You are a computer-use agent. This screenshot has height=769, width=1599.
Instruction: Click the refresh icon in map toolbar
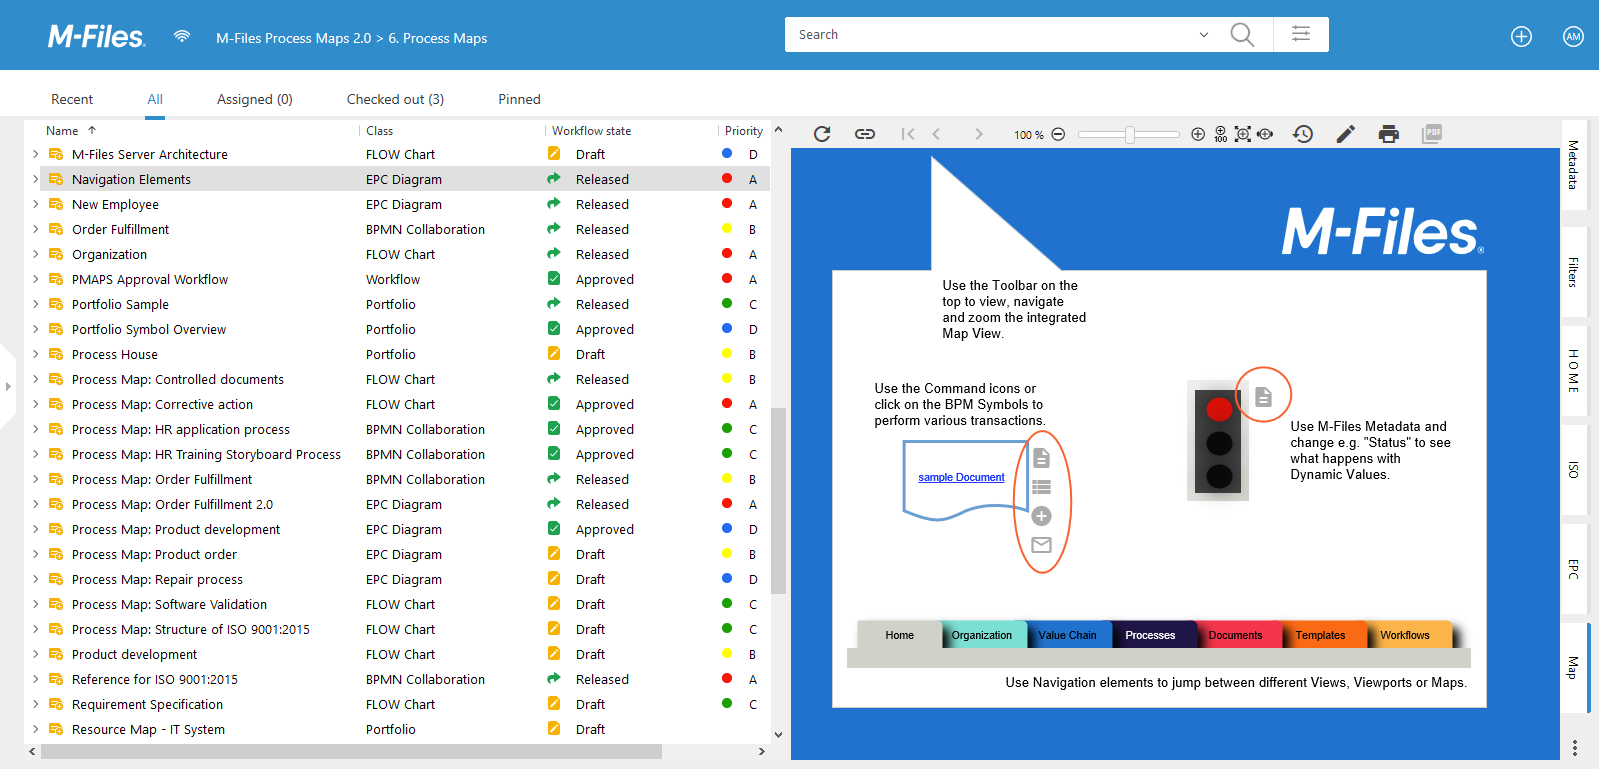pos(822,134)
